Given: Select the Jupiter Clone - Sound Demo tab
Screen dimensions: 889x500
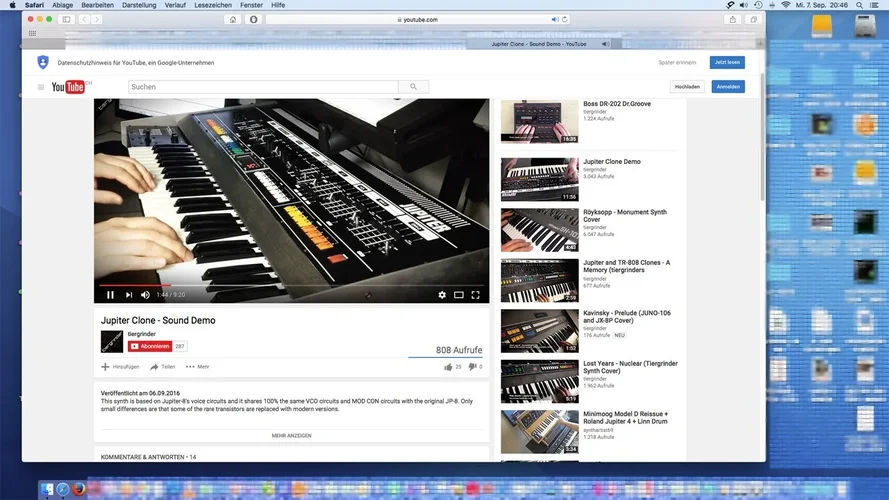Looking at the screenshot, I should [539, 44].
